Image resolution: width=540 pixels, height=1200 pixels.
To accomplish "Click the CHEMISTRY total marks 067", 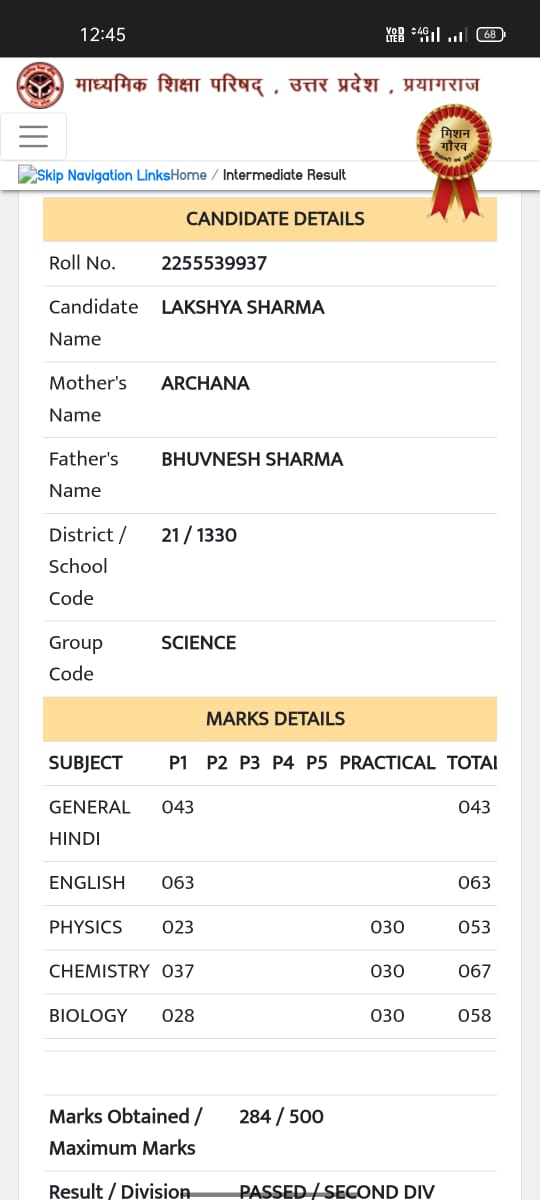I will tap(474, 971).
